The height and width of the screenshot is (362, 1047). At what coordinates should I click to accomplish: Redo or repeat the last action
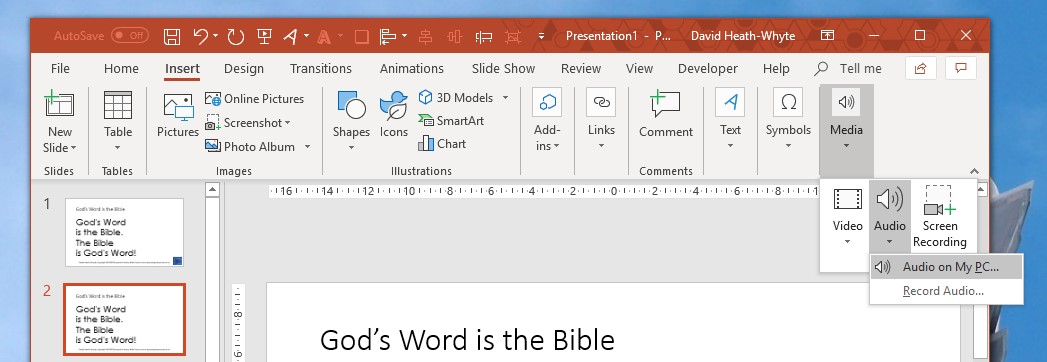pos(235,36)
